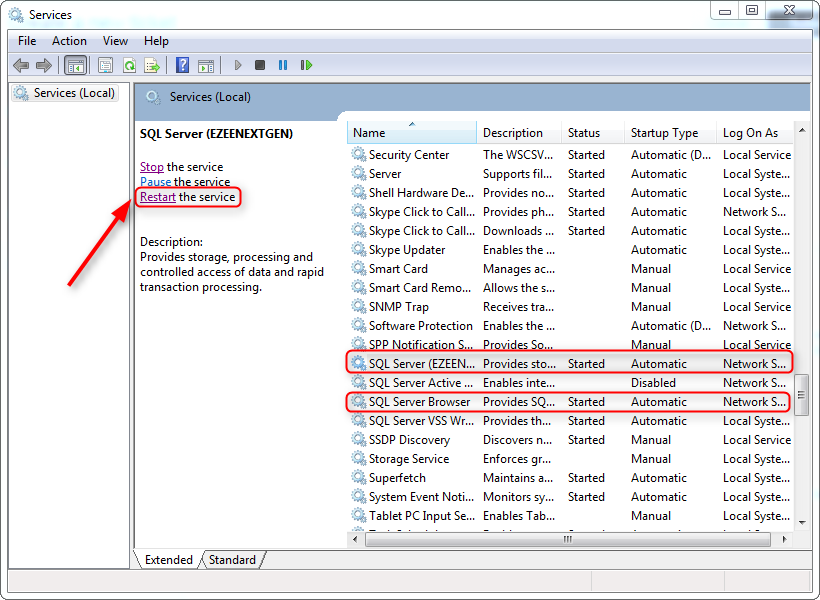
Task: Select the gear icon of SNMP Trap
Action: (359, 307)
